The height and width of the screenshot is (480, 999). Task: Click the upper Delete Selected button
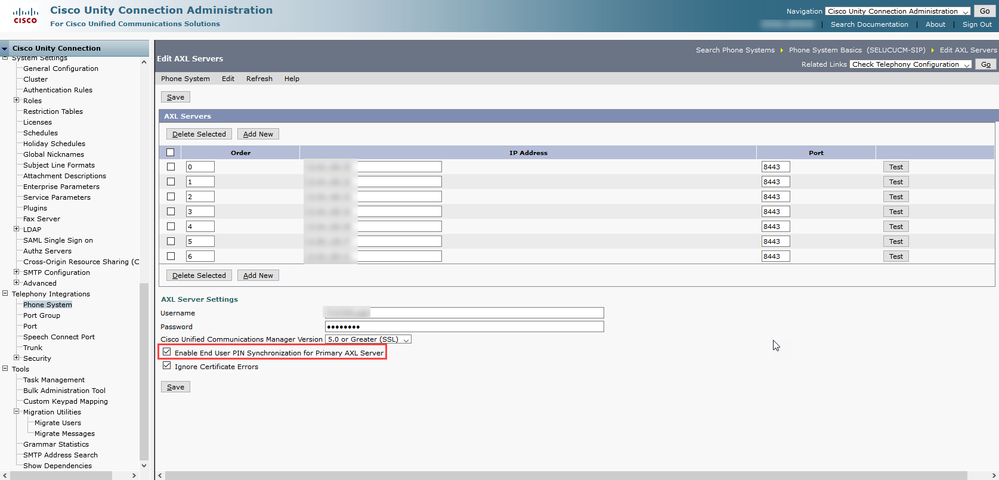coord(199,134)
